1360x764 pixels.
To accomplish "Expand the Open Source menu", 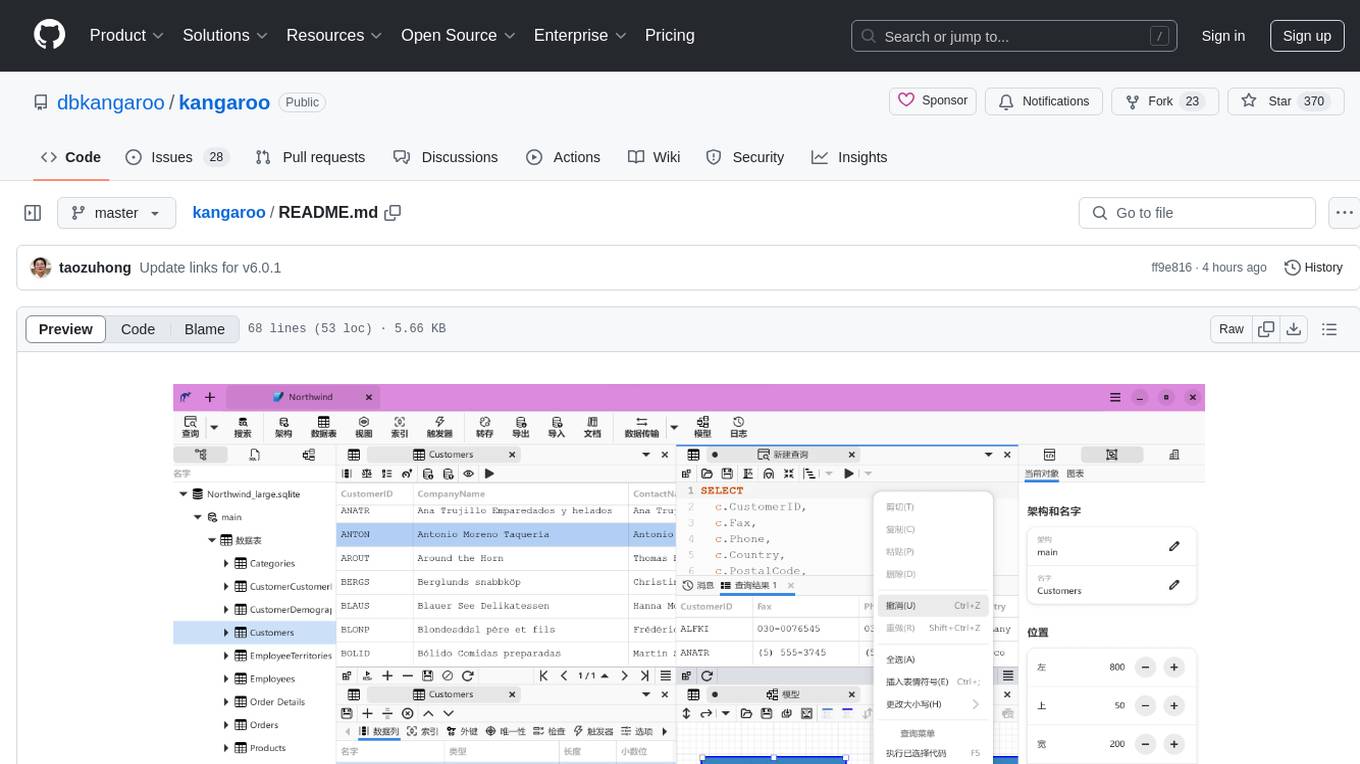I will (459, 35).
